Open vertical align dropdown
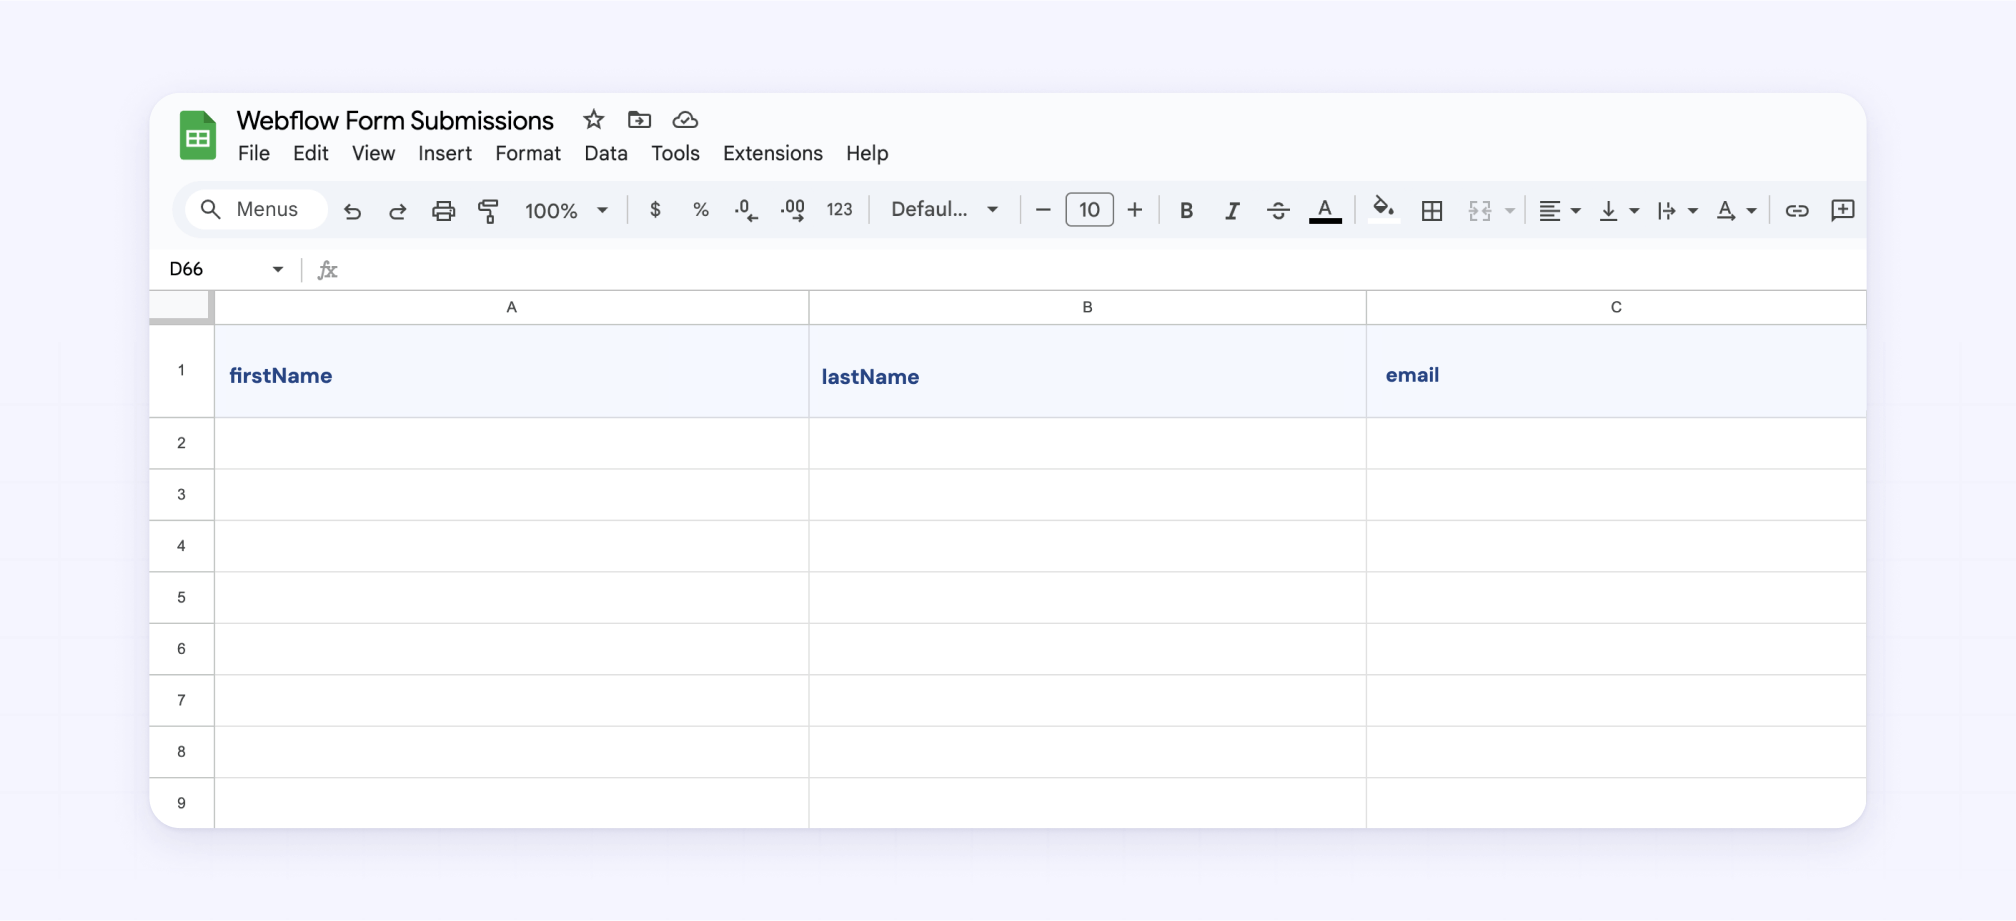This screenshot has width=2016, height=921. pyautogui.click(x=1619, y=210)
